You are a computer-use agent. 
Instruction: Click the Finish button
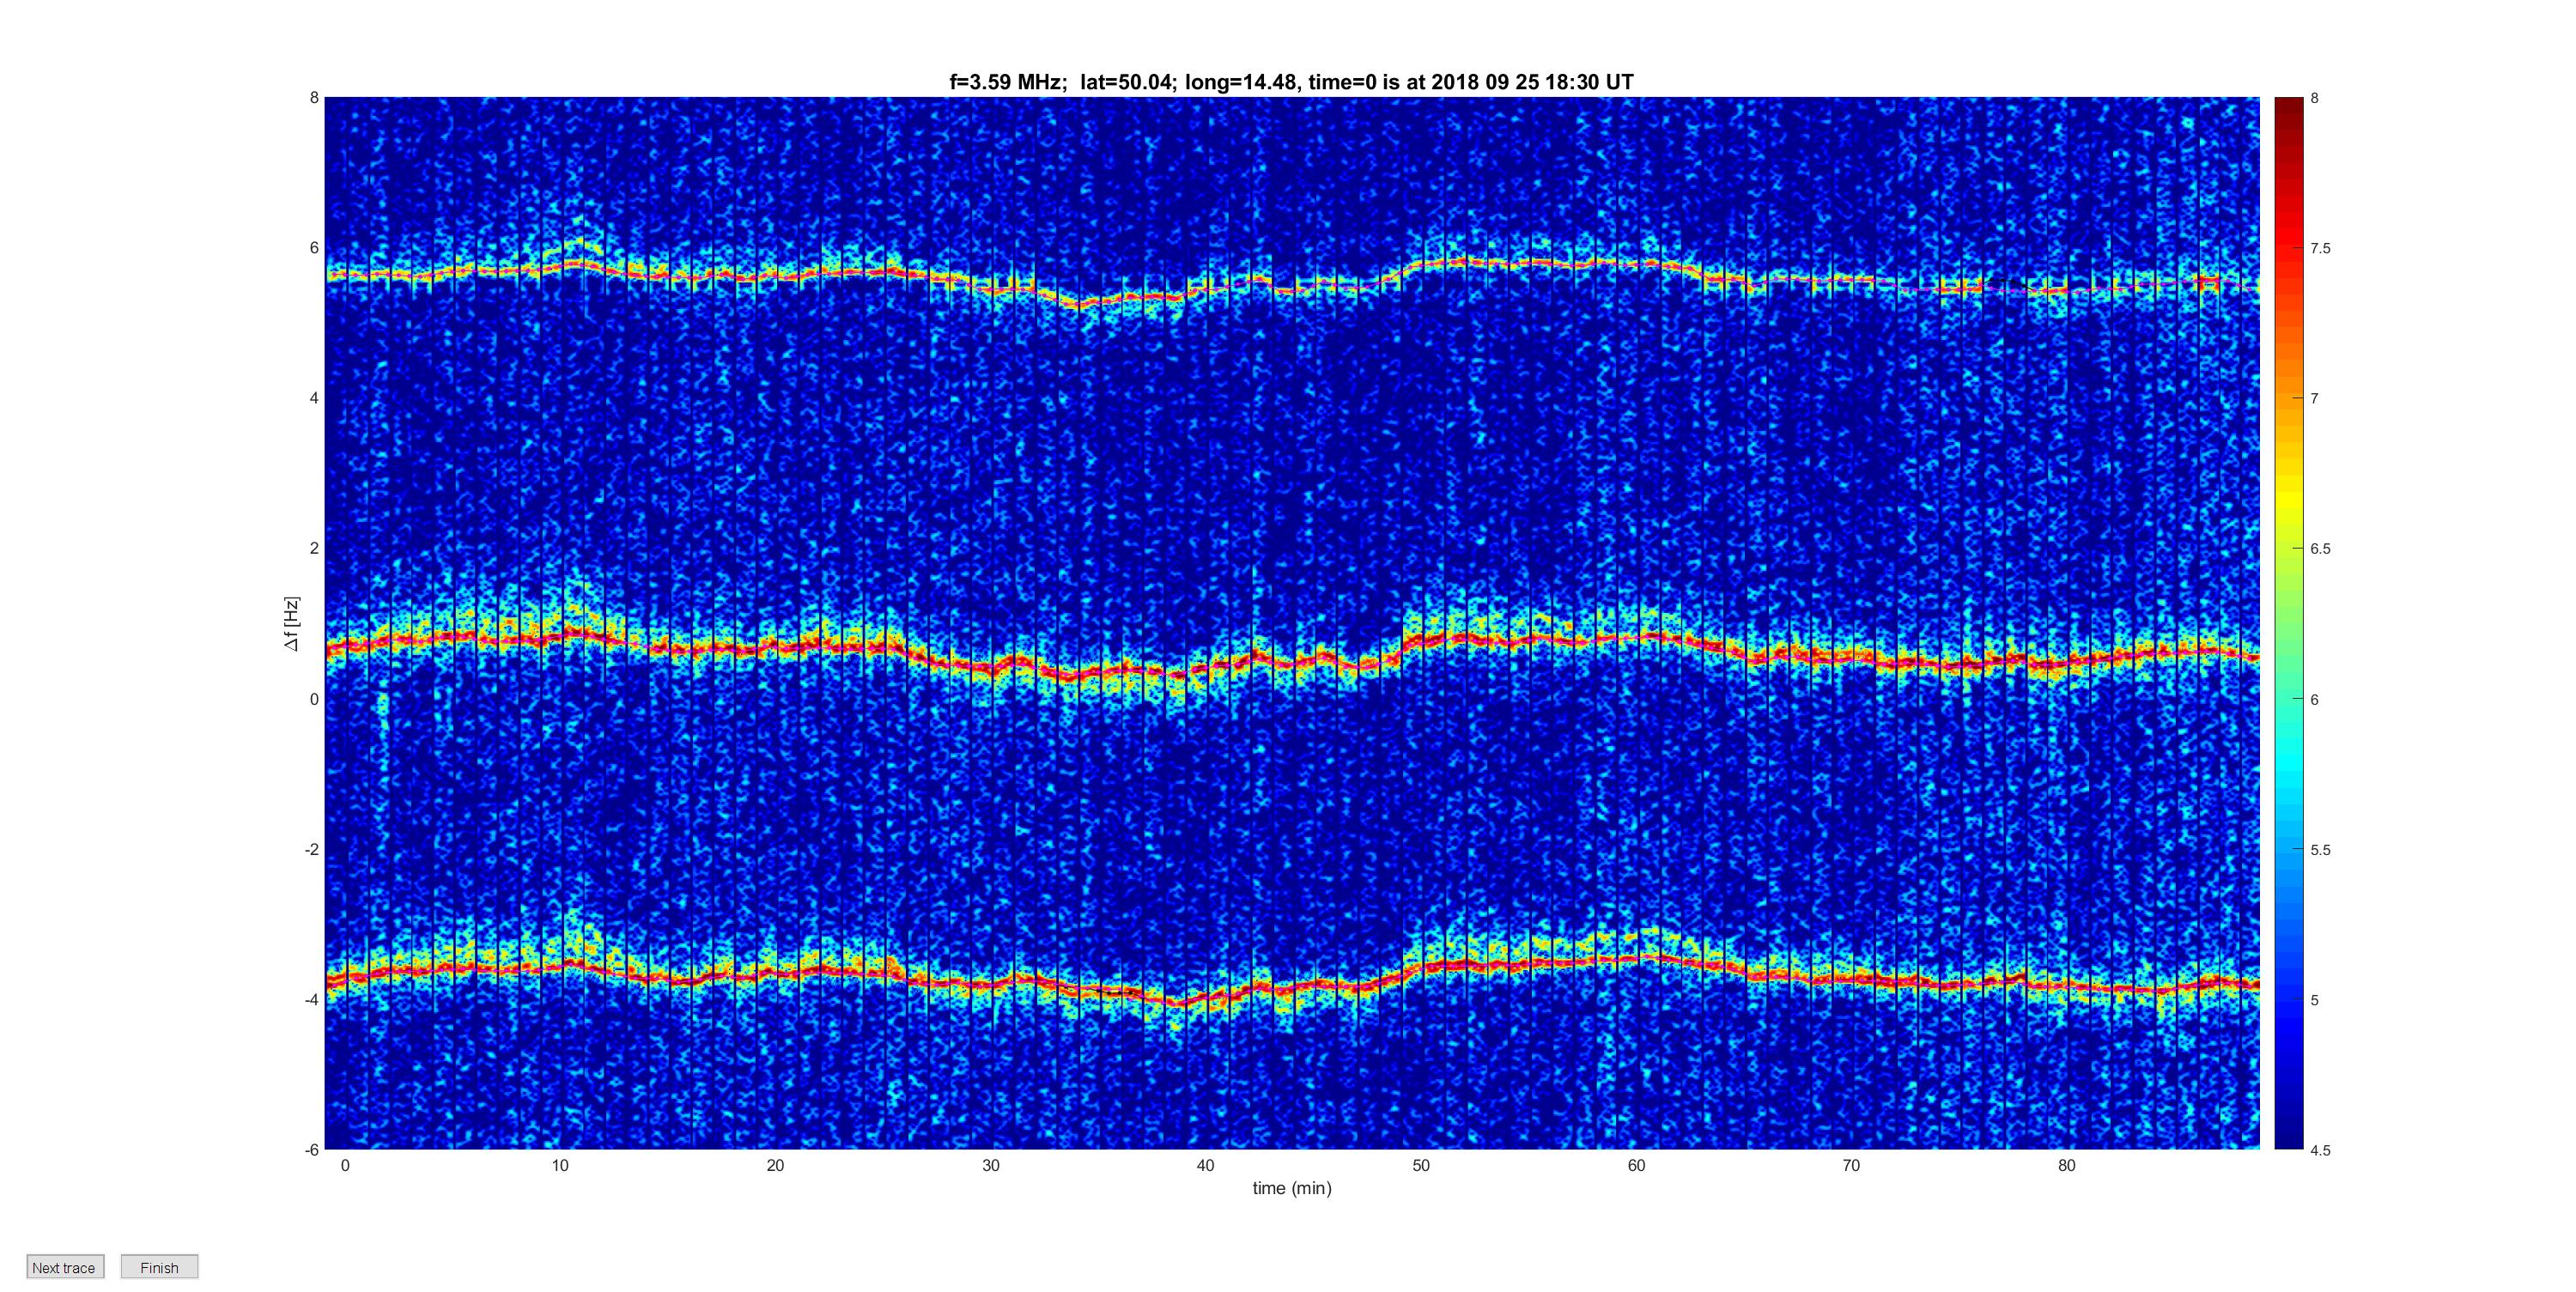coord(159,1267)
